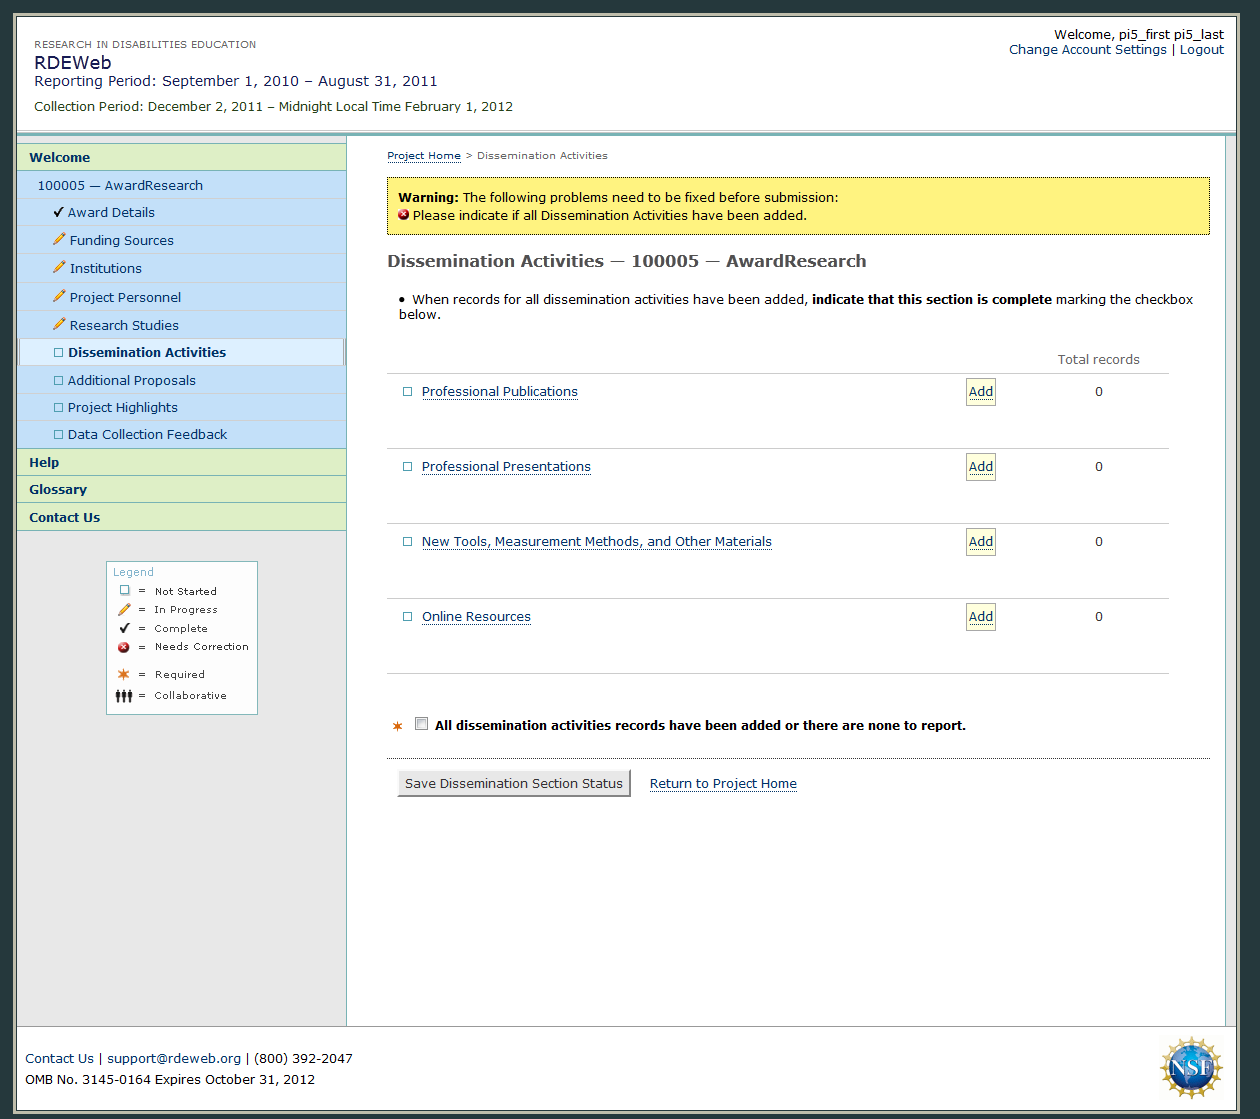The height and width of the screenshot is (1119, 1260).
Task: Follow the Return to Project Home link
Action: point(723,784)
